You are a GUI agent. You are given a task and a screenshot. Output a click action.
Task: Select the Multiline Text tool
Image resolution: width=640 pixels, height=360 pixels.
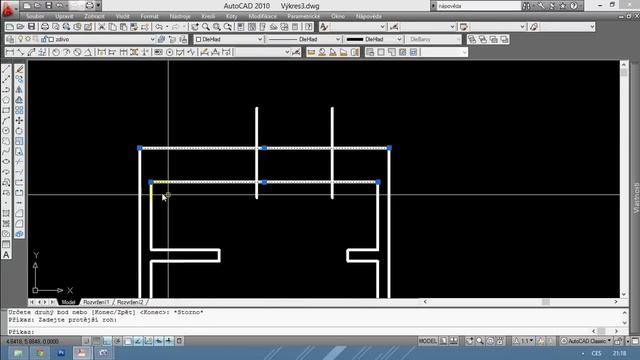pos(6,255)
